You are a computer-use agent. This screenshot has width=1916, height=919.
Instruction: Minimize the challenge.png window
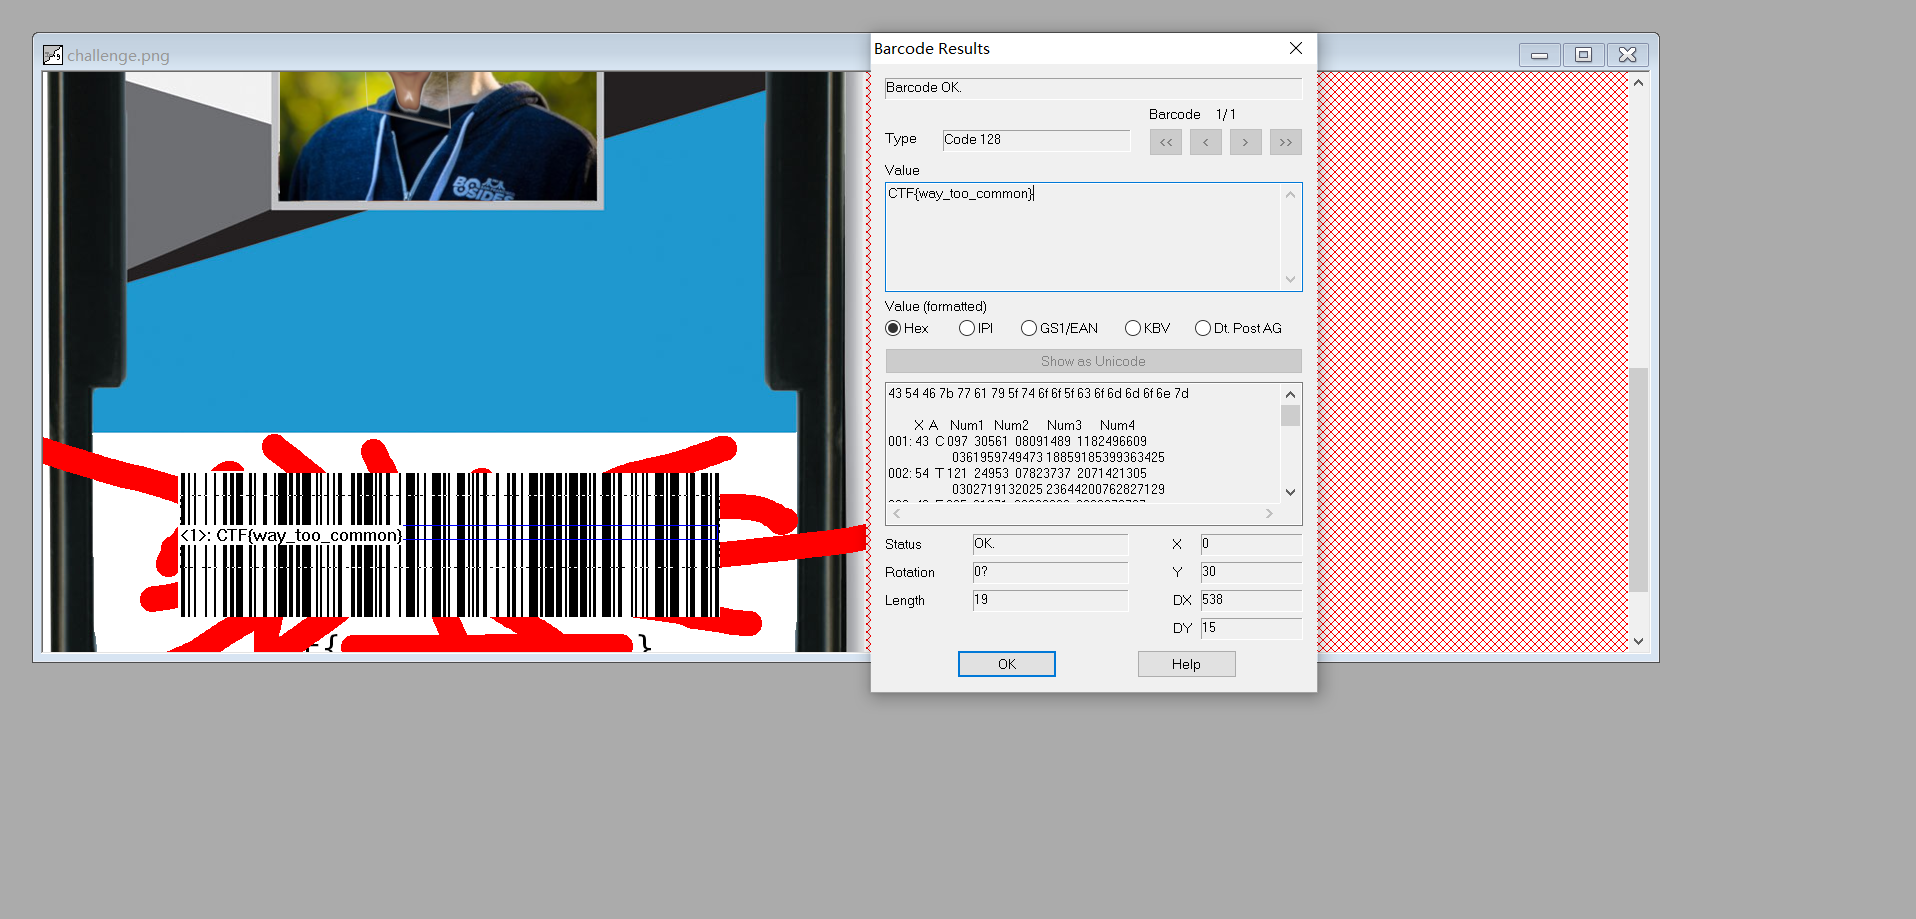[1539, 55]
